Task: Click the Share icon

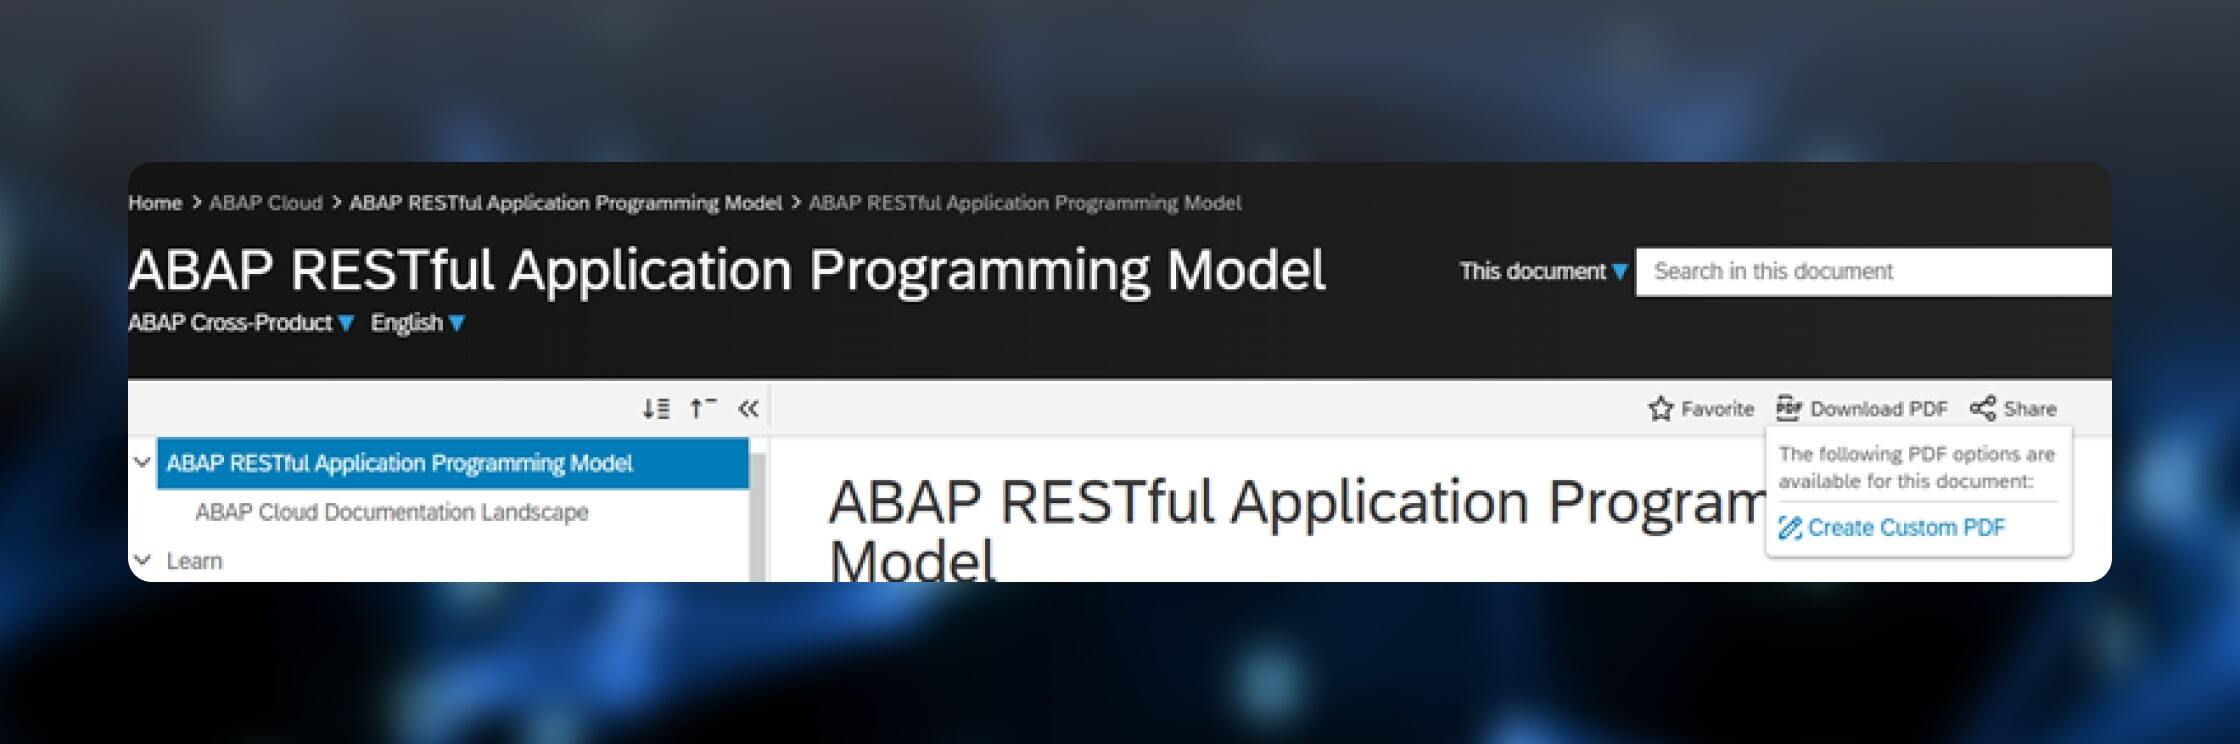Action: (x=1982, y=408)
